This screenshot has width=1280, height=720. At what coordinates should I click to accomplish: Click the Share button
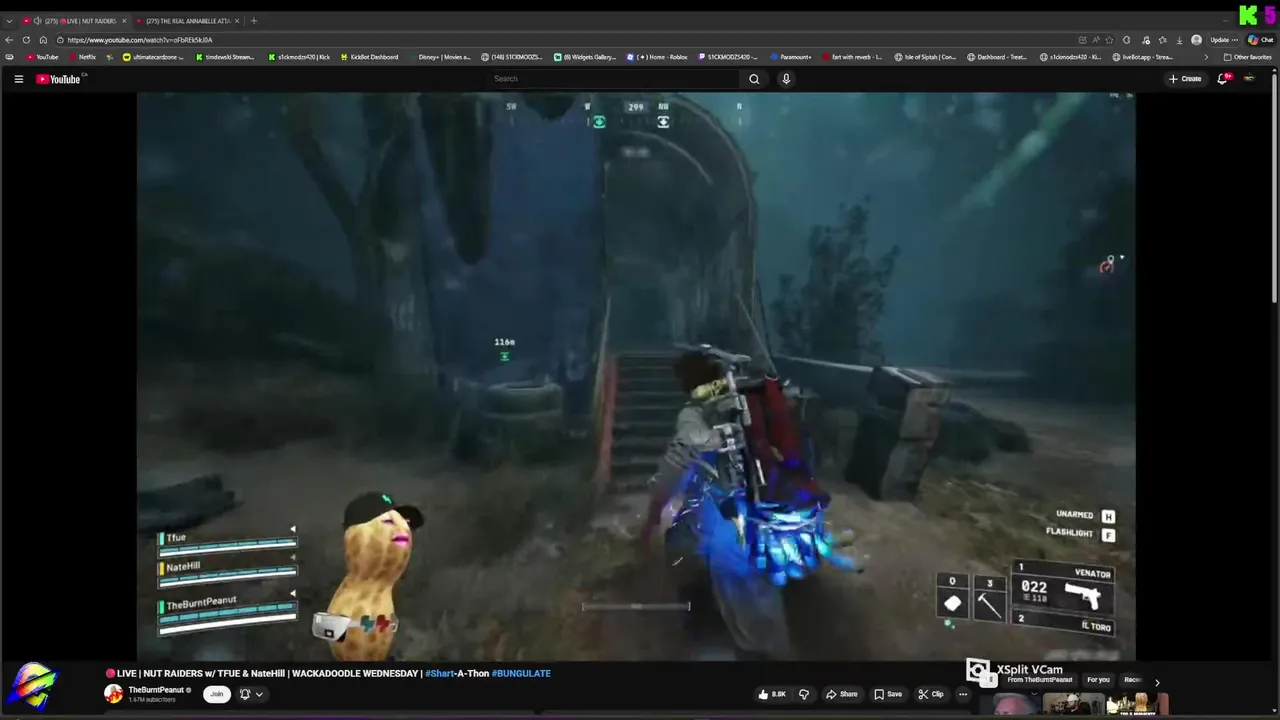click(x=841, y=694)
